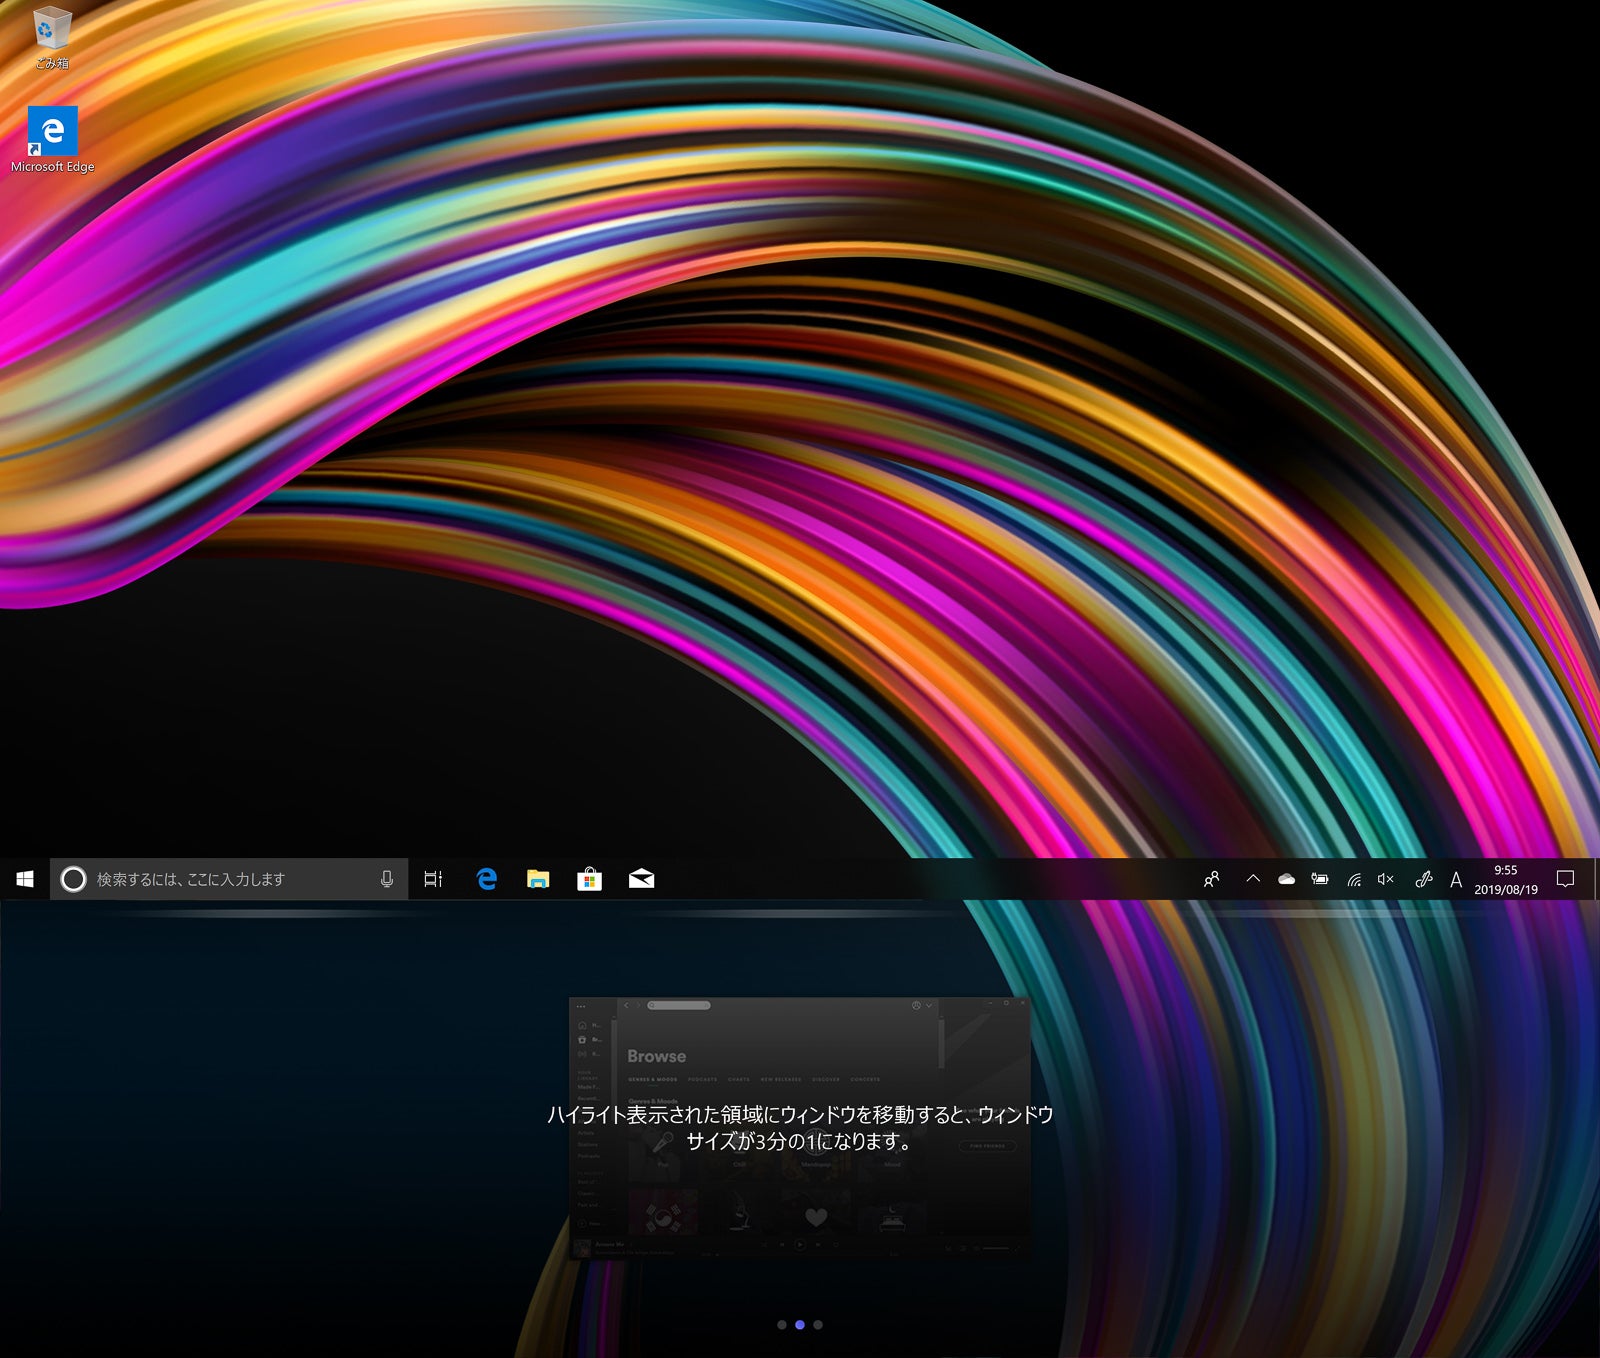Activate the microphone voice search icon

tap(387, 879)
